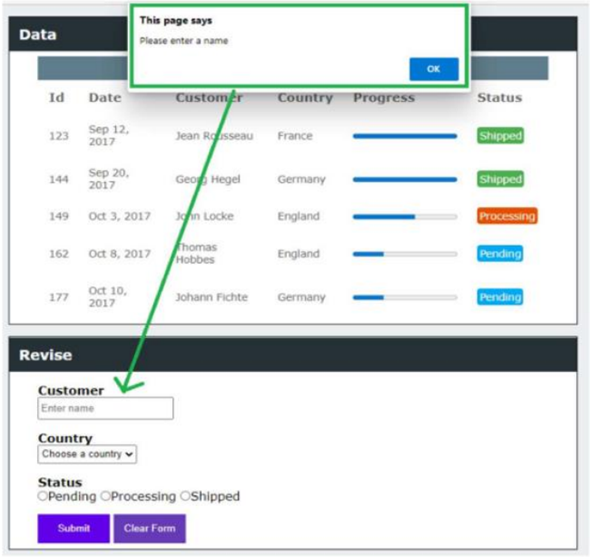Click order id 123
The width and height of the screenshot is (590, 557).
coord(59,136)
